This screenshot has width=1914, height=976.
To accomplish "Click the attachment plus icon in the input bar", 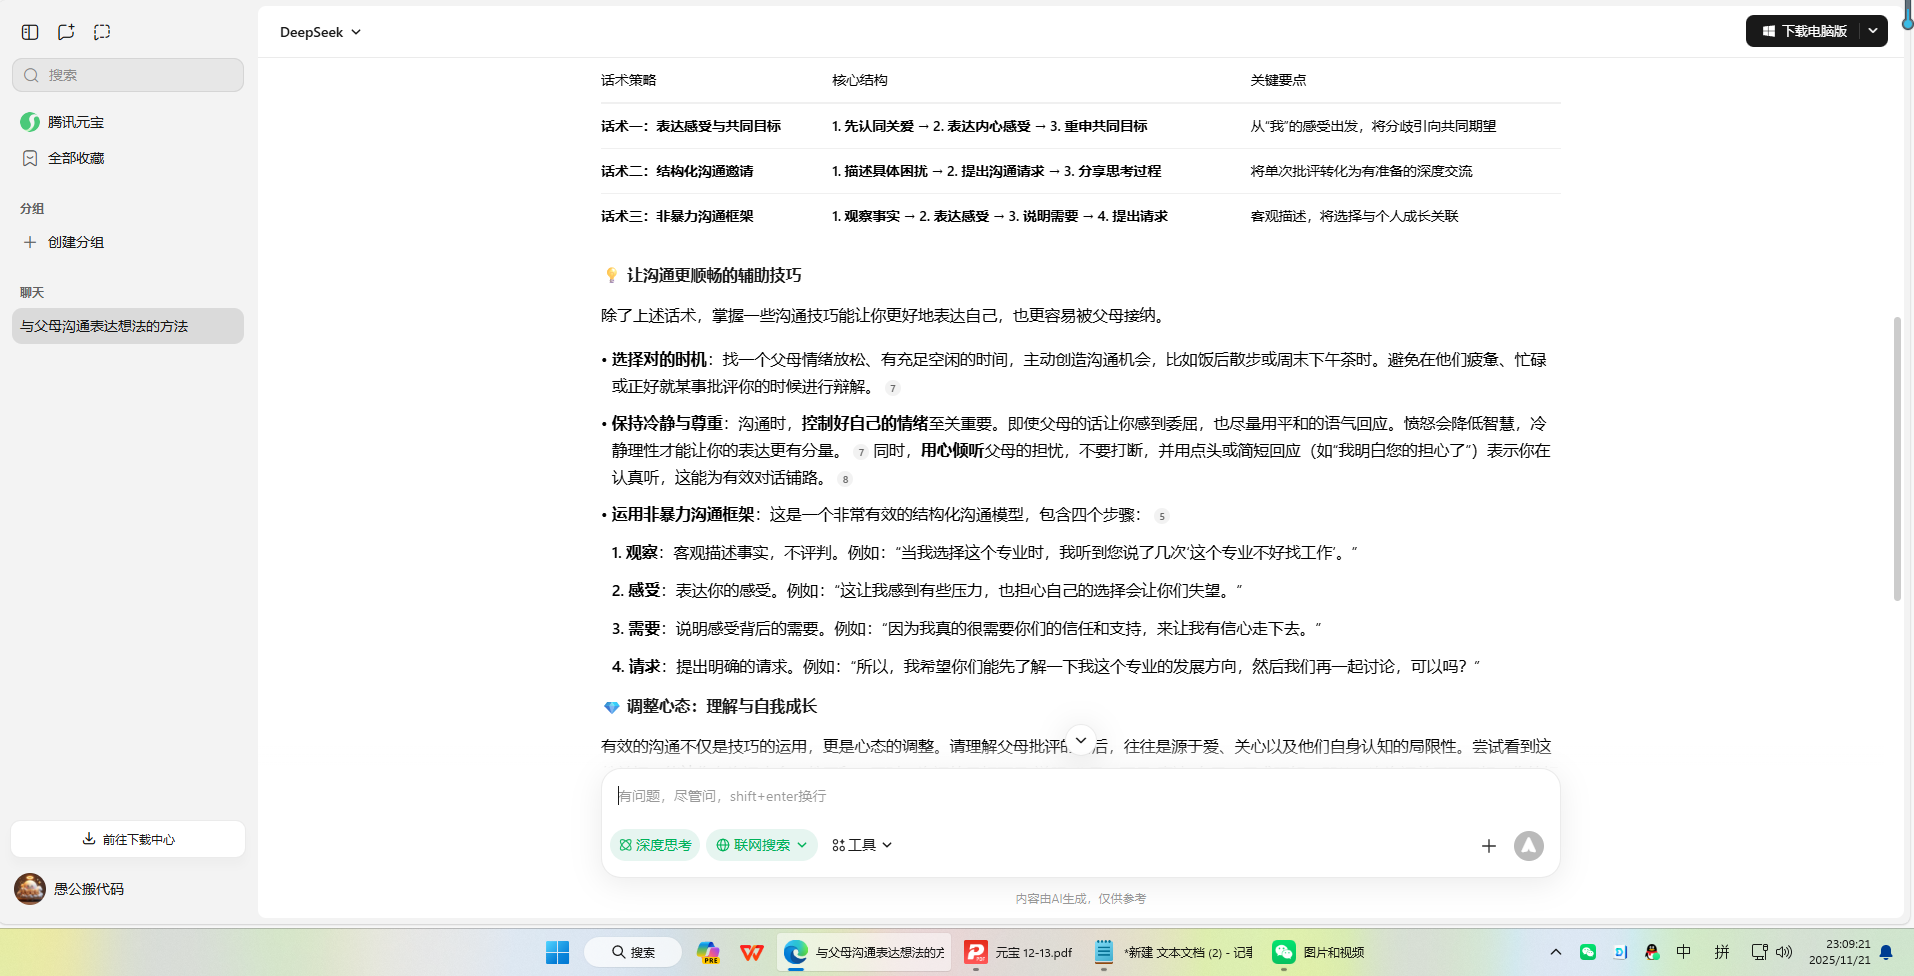I will tap(1489, 845).
